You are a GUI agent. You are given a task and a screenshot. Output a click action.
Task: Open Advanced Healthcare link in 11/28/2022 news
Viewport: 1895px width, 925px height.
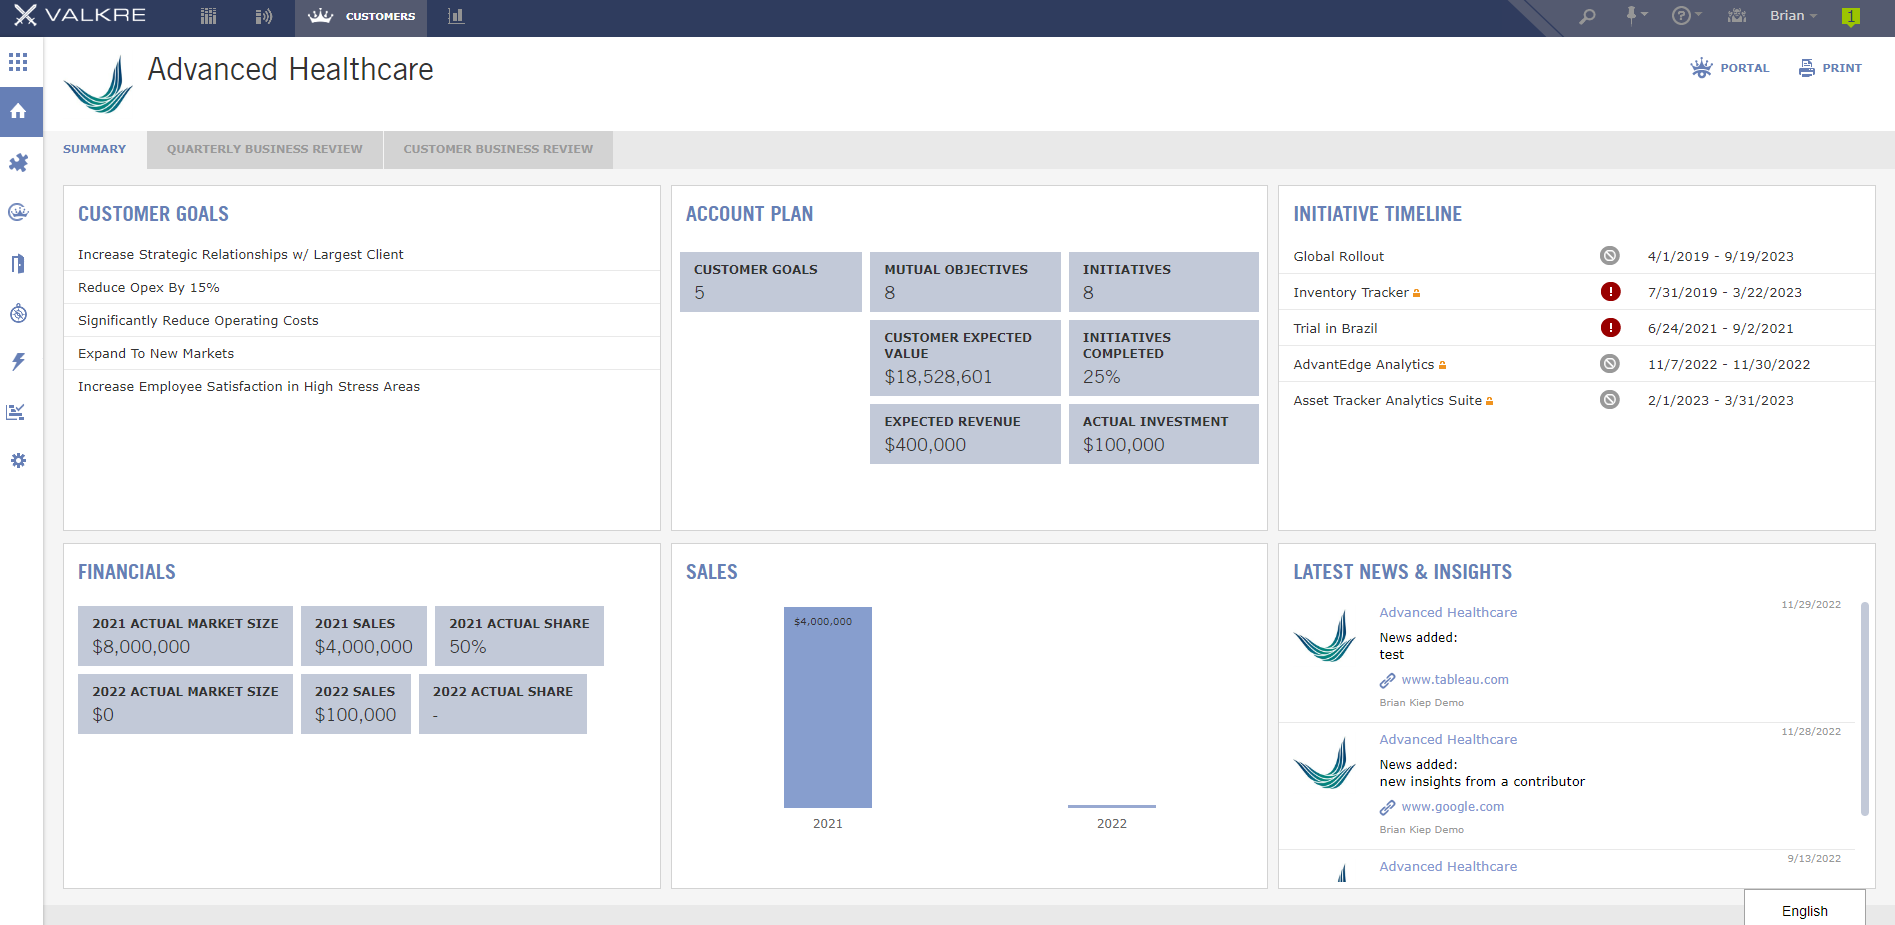(1448, 739)
